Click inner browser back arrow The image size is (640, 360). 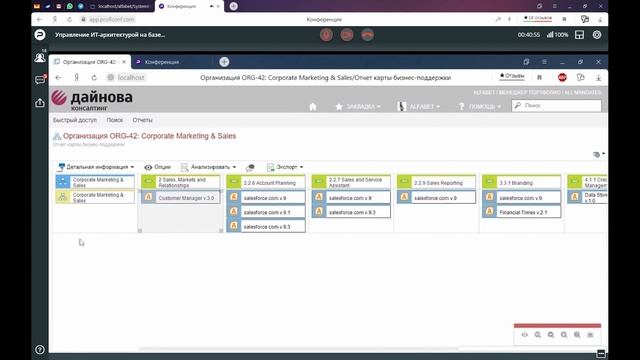coord(59,78)
